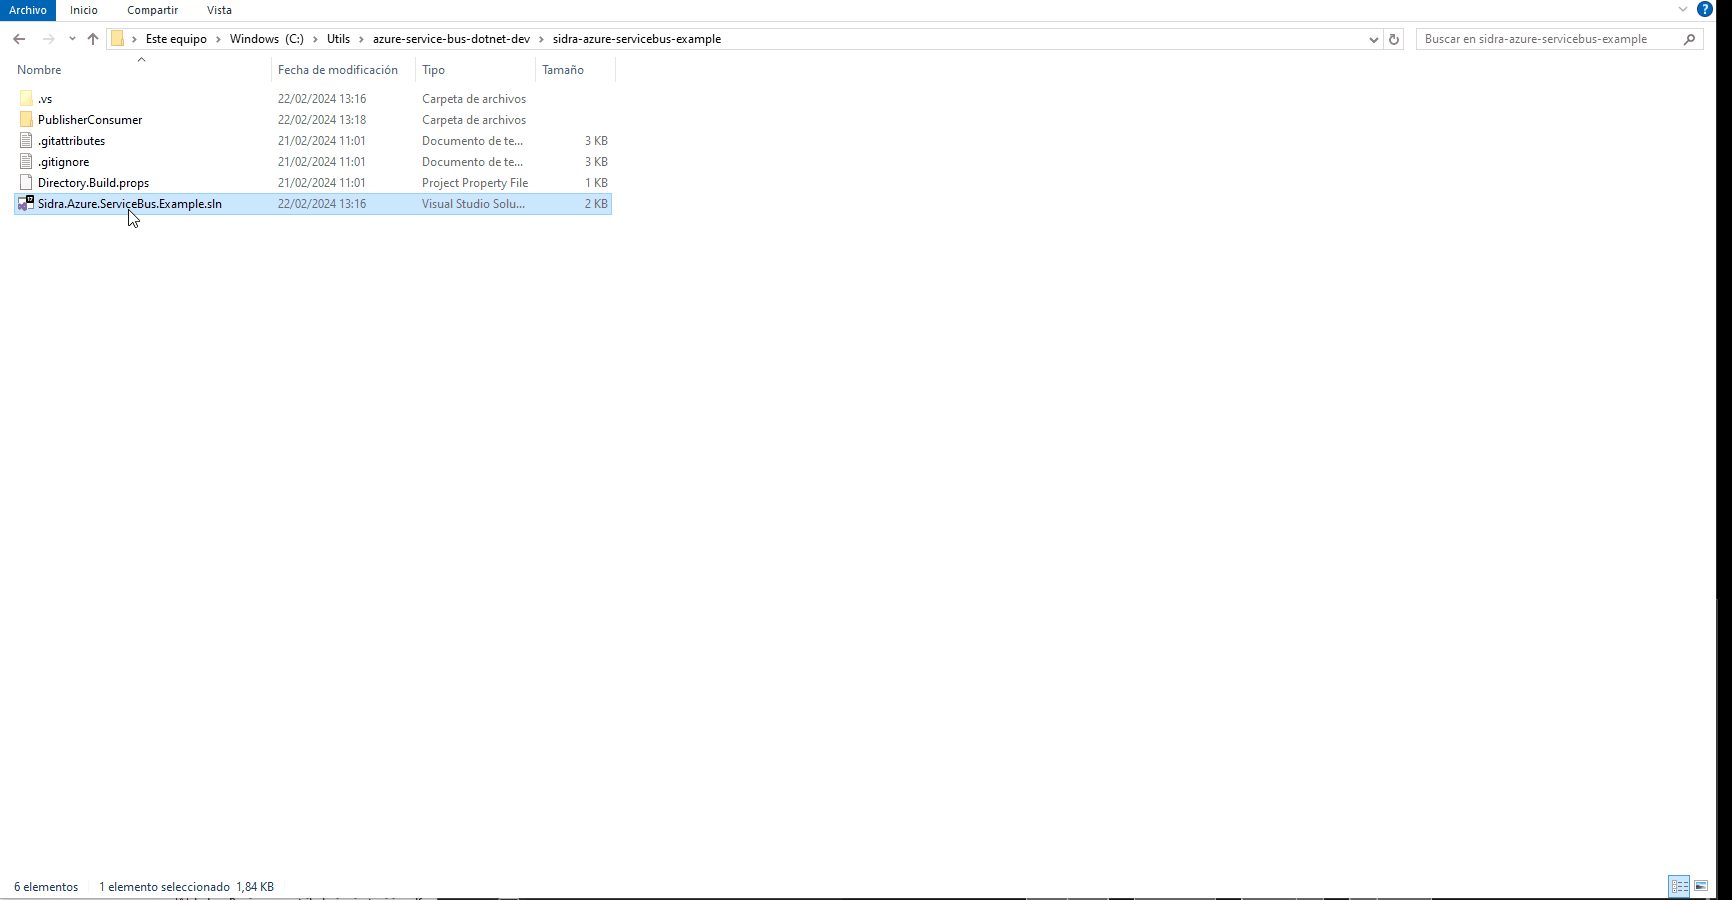Switch to Details view icon in status bar
The image size is (1732, 900).
pos(1679,886)
